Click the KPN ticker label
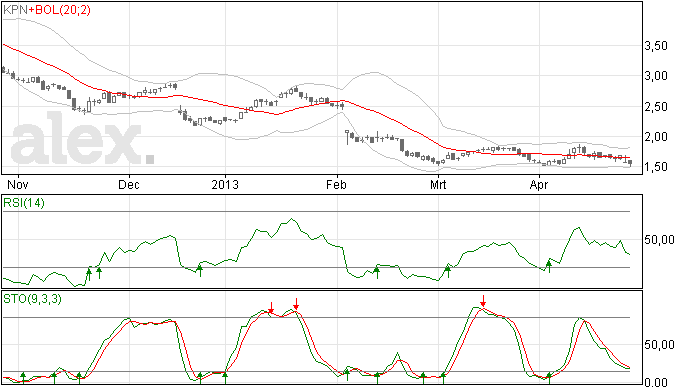 (15, 10)
